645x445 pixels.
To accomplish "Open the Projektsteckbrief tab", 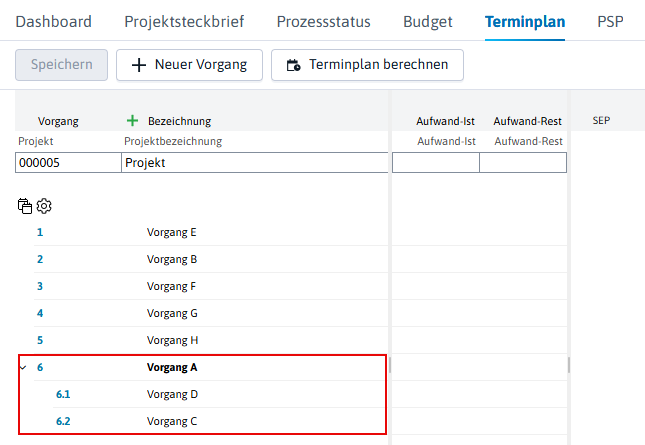I will pos(184,21).
